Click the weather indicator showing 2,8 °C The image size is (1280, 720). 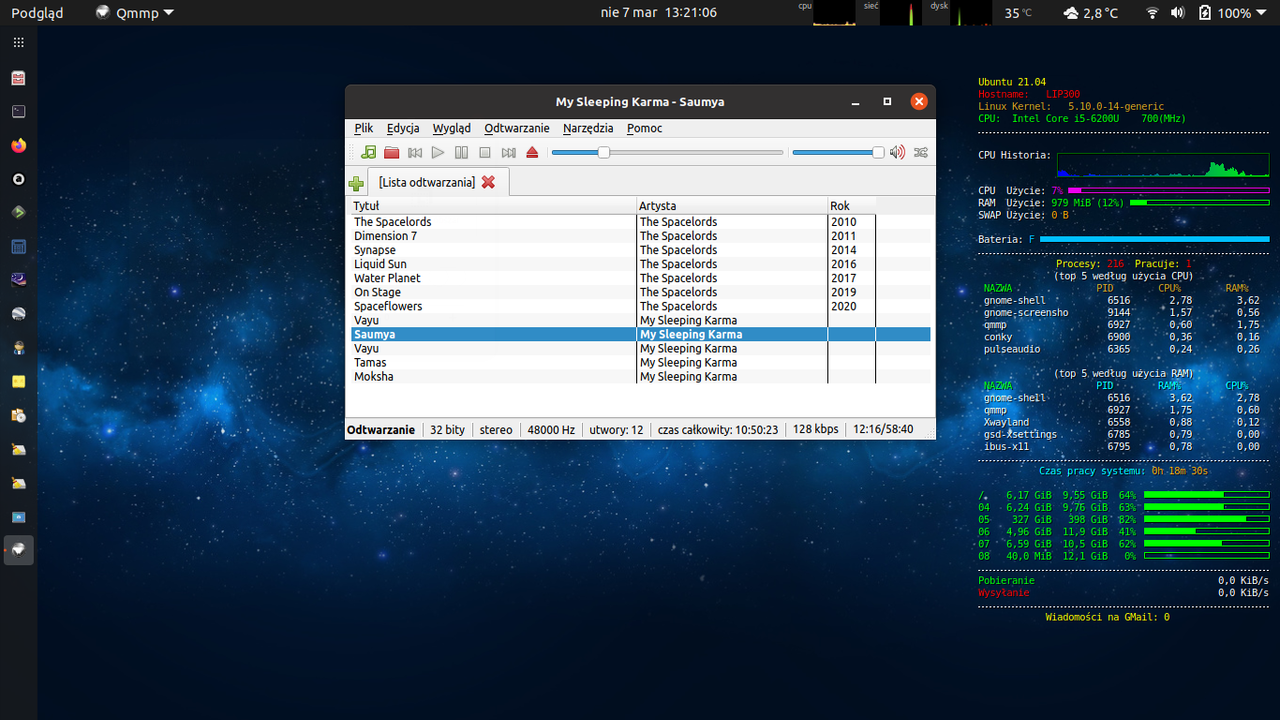point(1091,13)
